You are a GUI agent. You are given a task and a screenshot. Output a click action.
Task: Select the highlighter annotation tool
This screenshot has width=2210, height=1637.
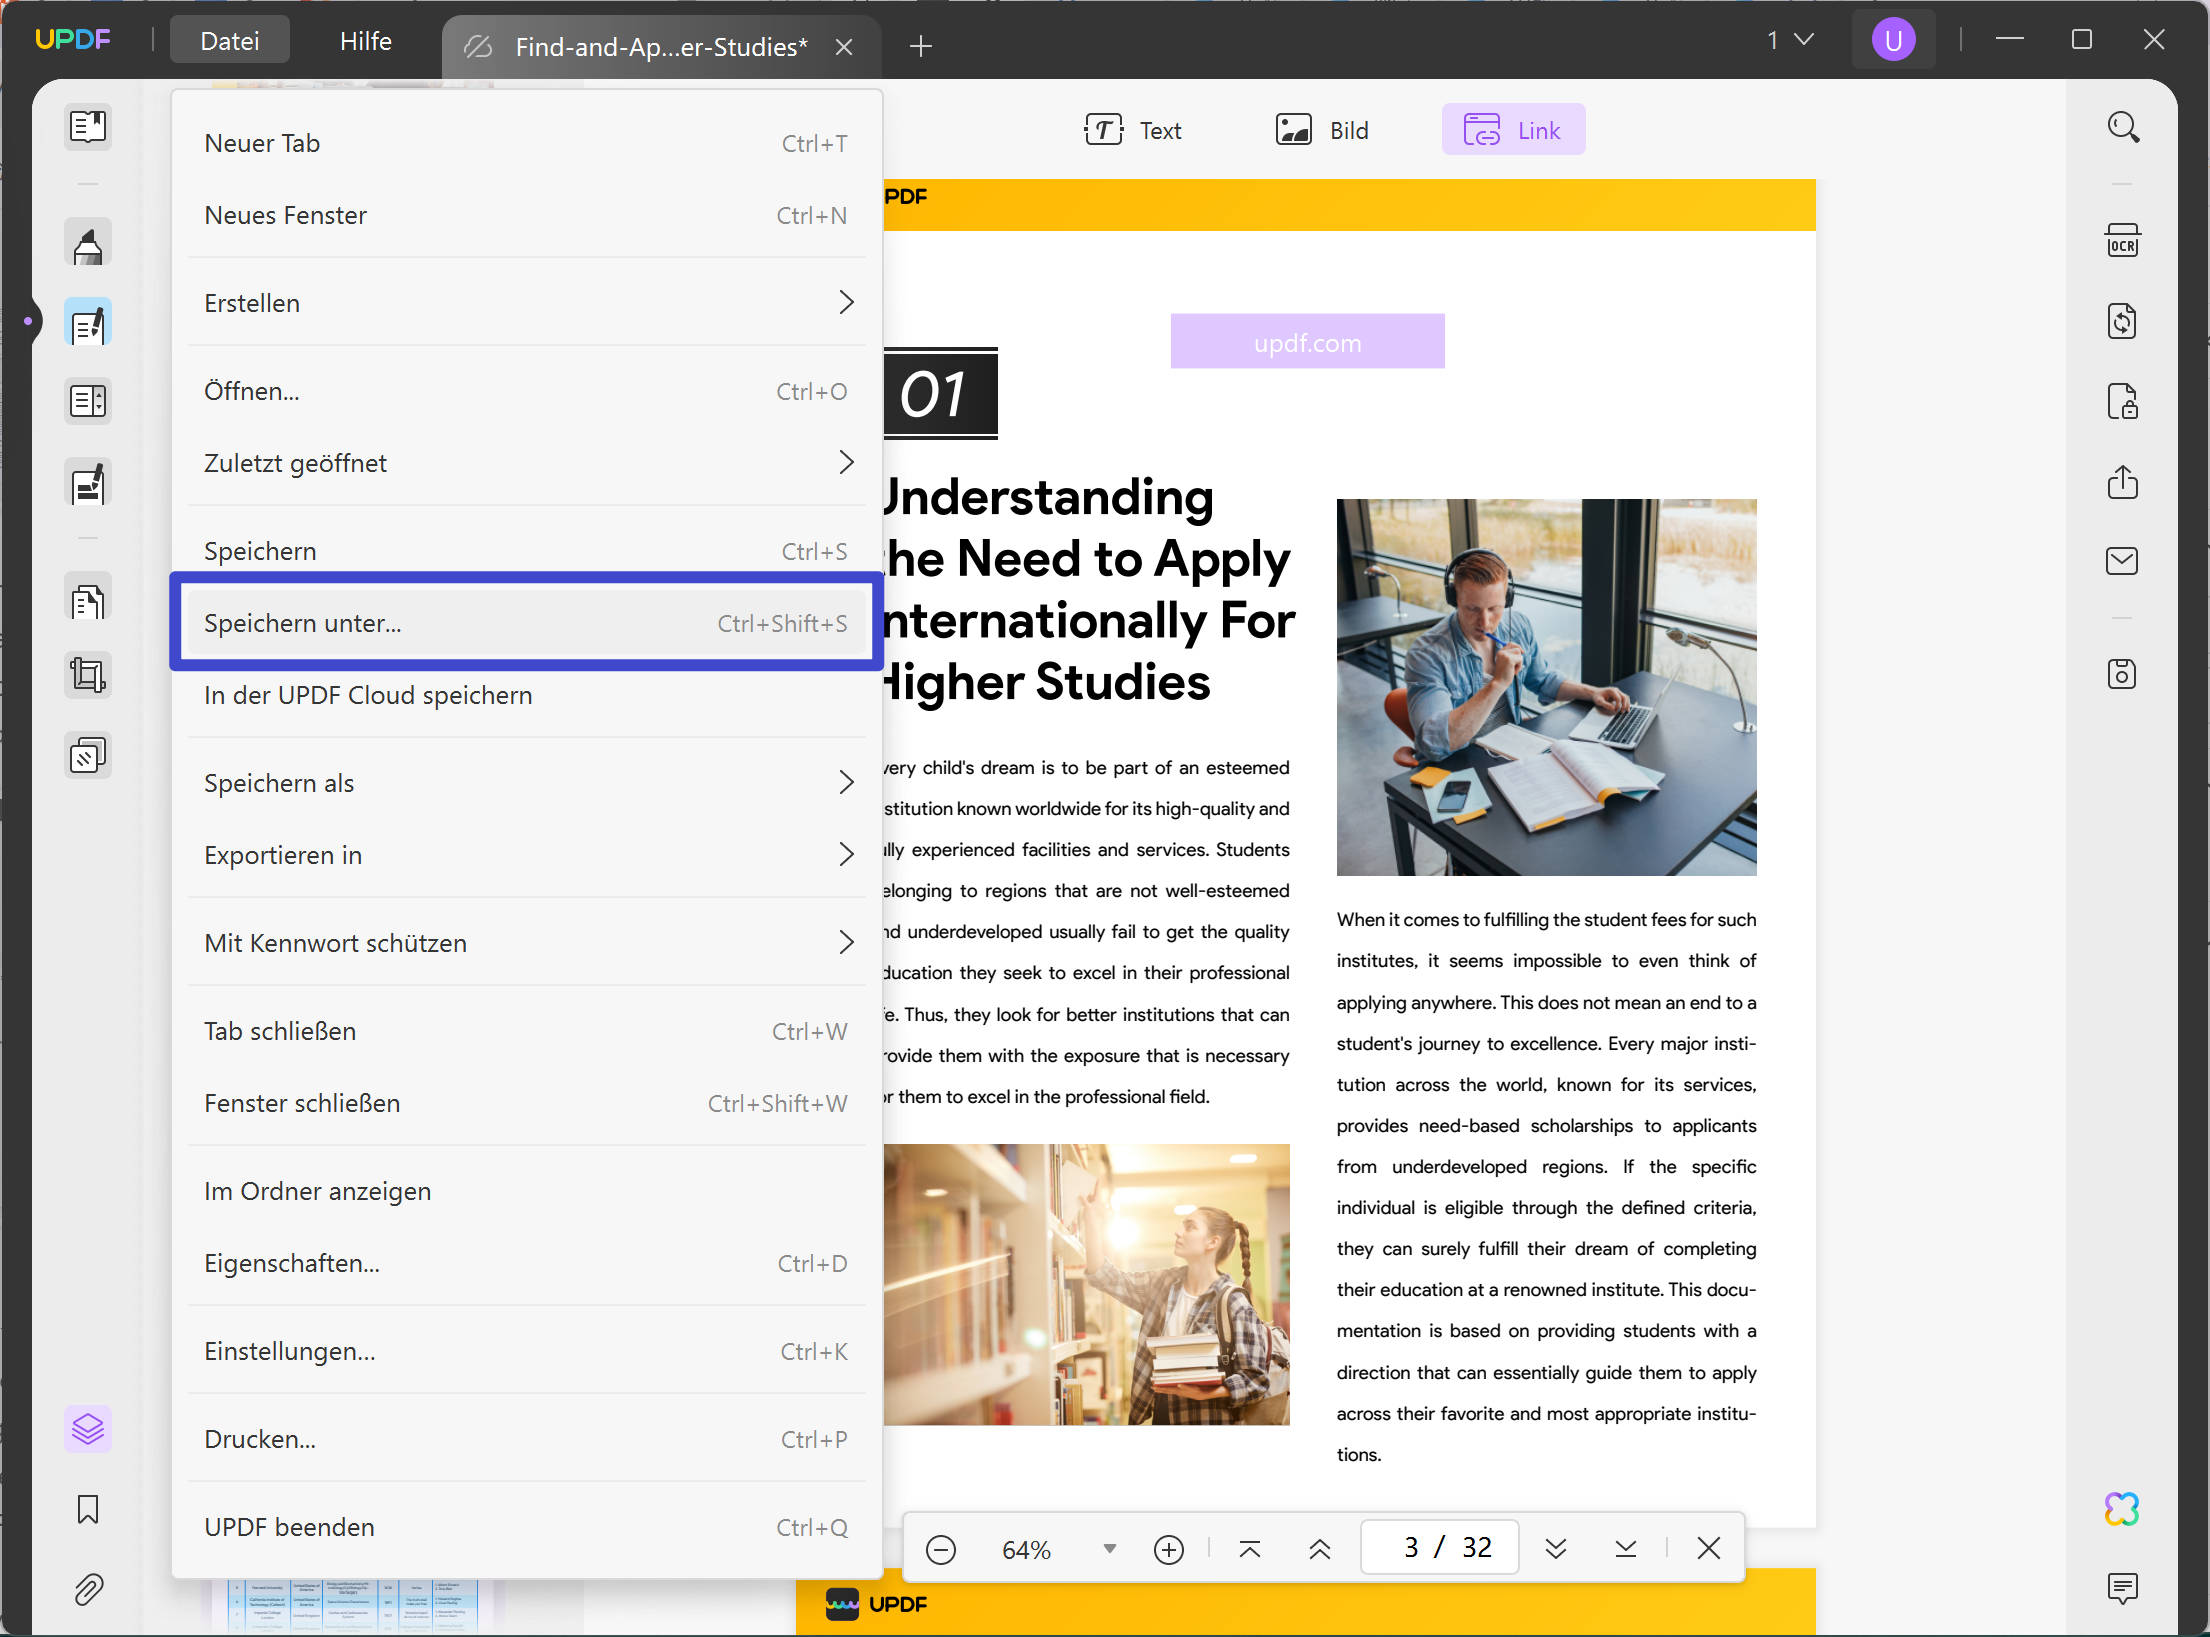[88, 242]
